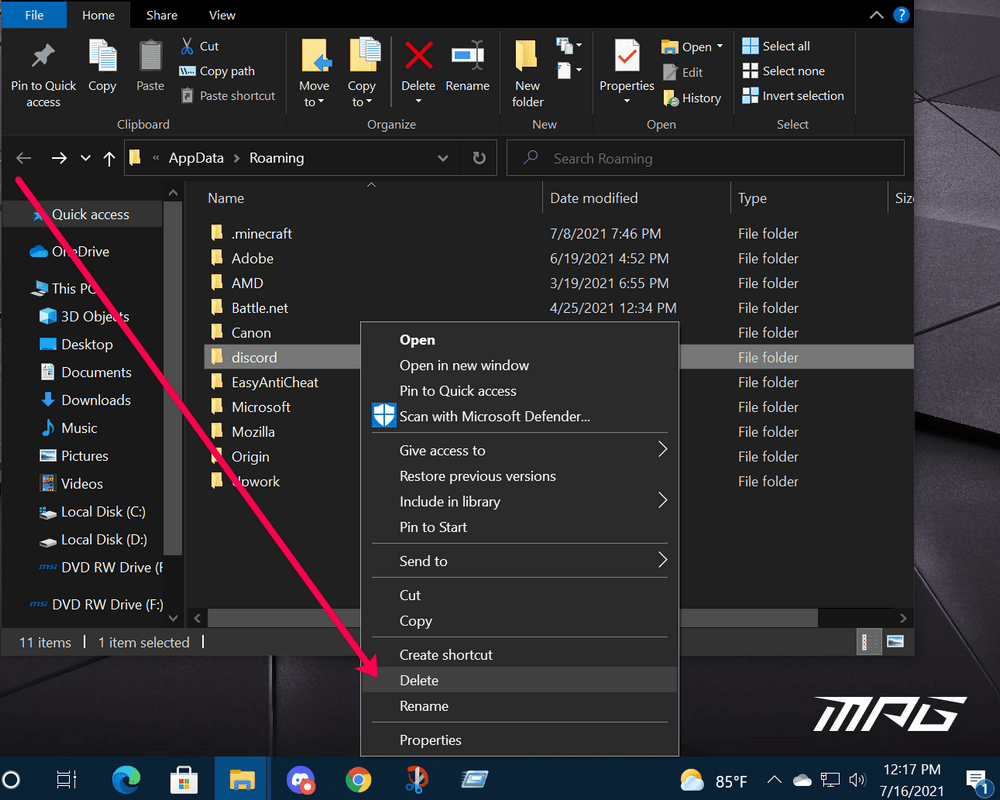Click the Pin to Quick access ribbon icon

[42, 70]
